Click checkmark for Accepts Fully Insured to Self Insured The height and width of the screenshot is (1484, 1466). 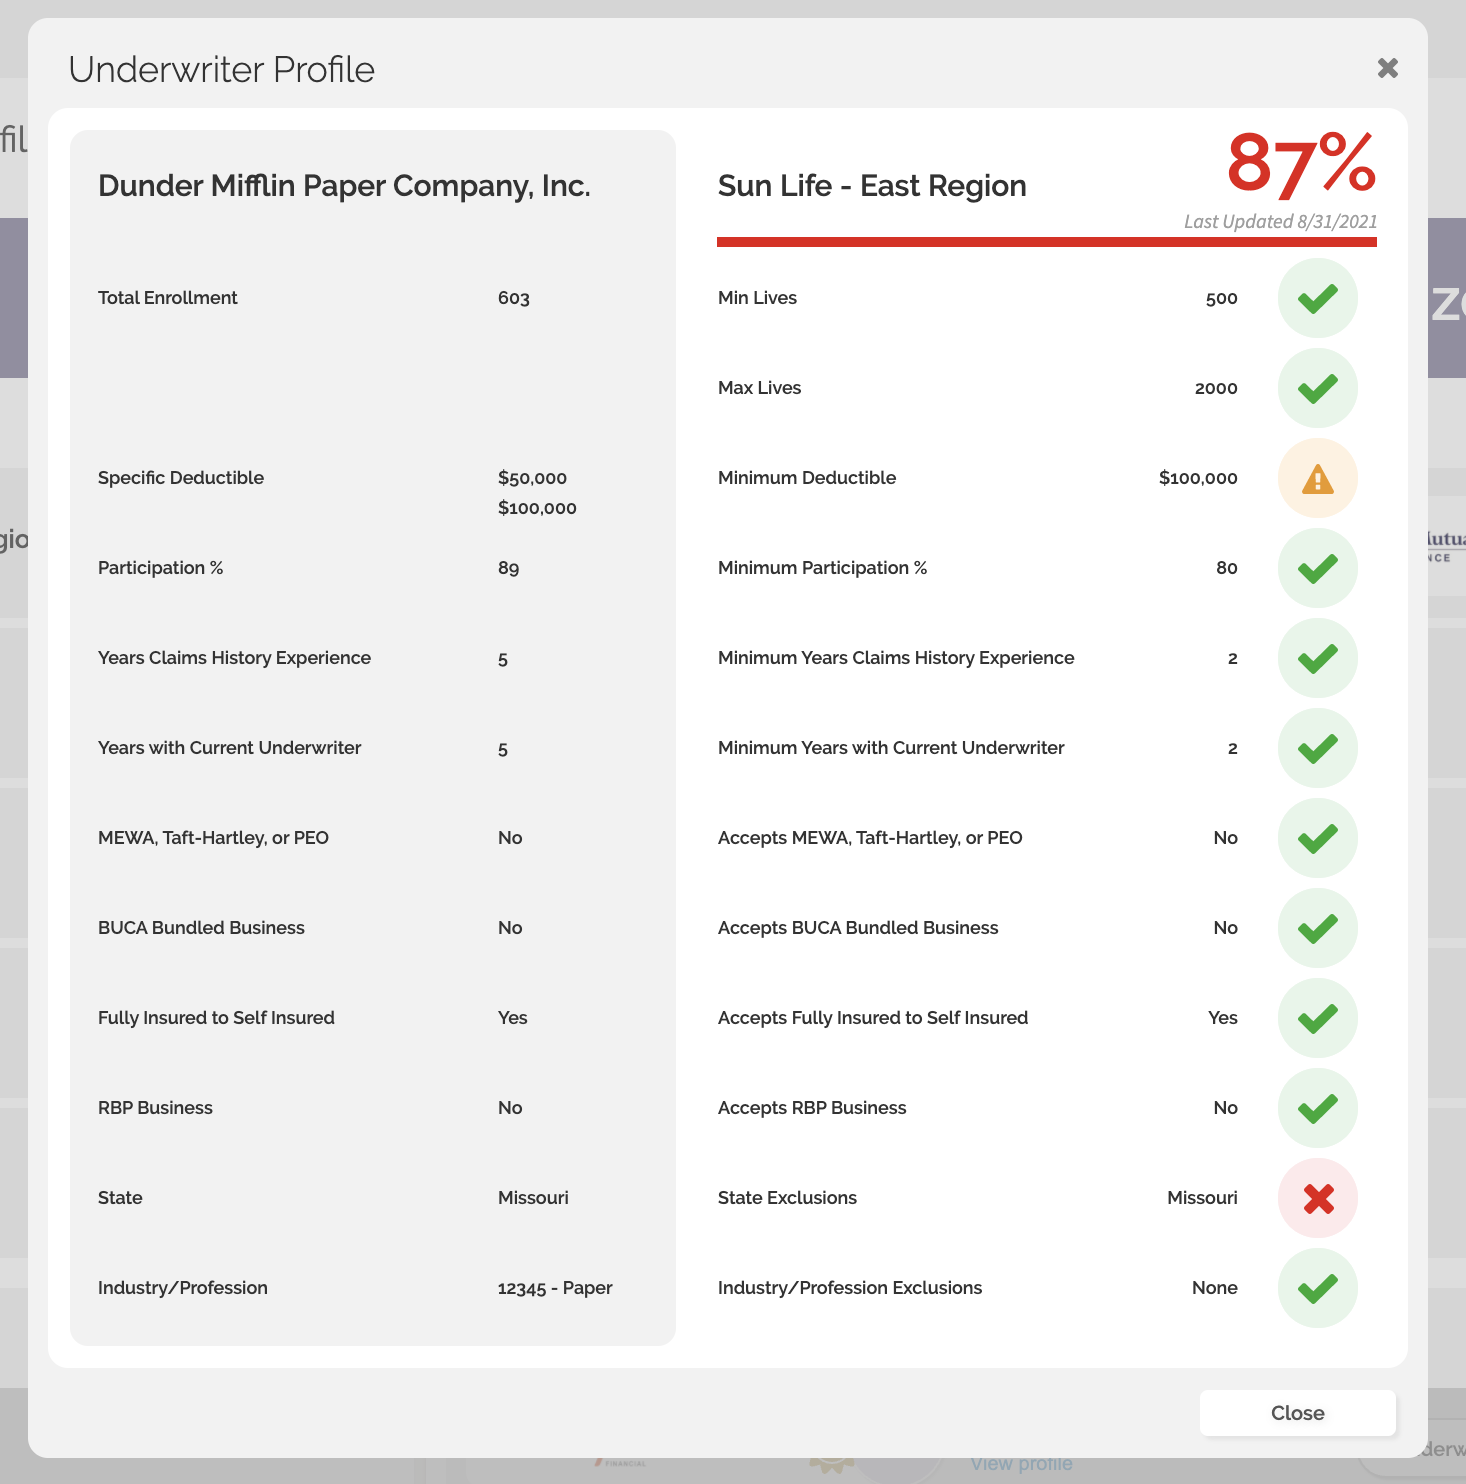click(1318, 1018)
